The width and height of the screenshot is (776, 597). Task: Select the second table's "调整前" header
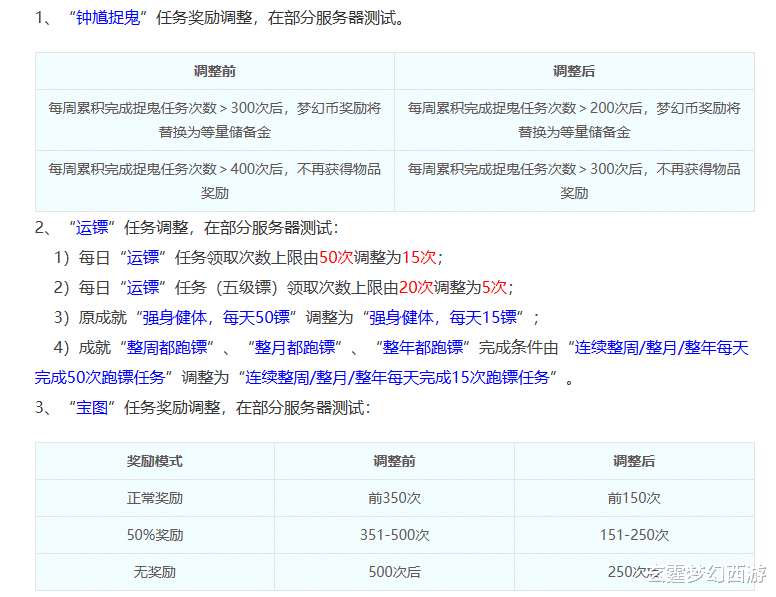(x=394, y=461)
